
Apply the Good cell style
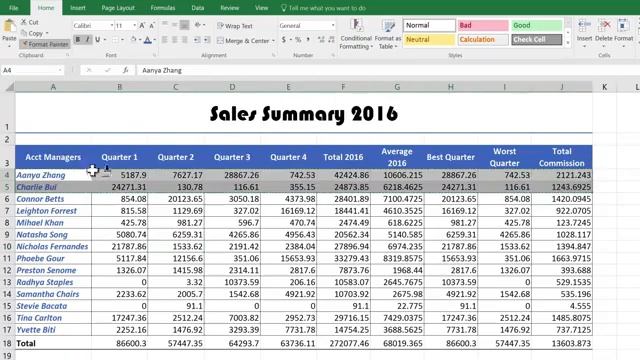coord(536,25)
